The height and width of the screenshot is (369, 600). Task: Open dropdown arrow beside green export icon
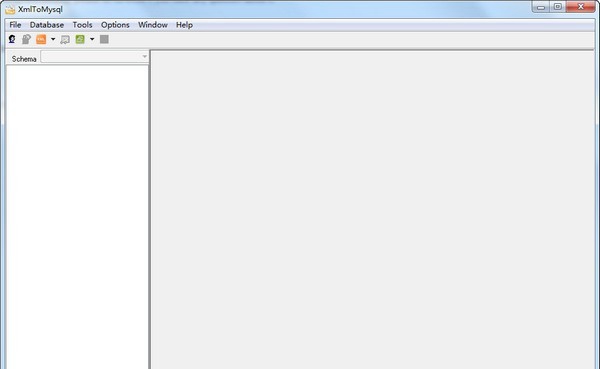tap(92, 39)
